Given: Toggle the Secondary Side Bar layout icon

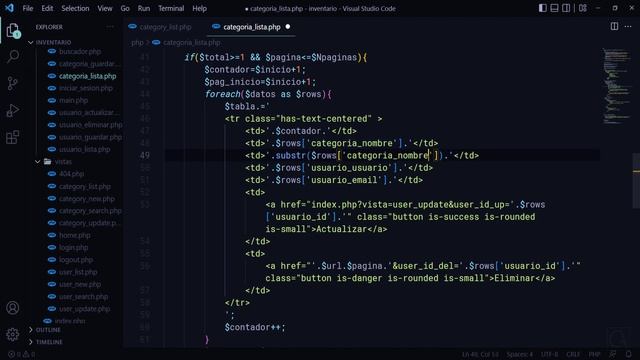Looking at the screenshot, I should coord(566,8).
